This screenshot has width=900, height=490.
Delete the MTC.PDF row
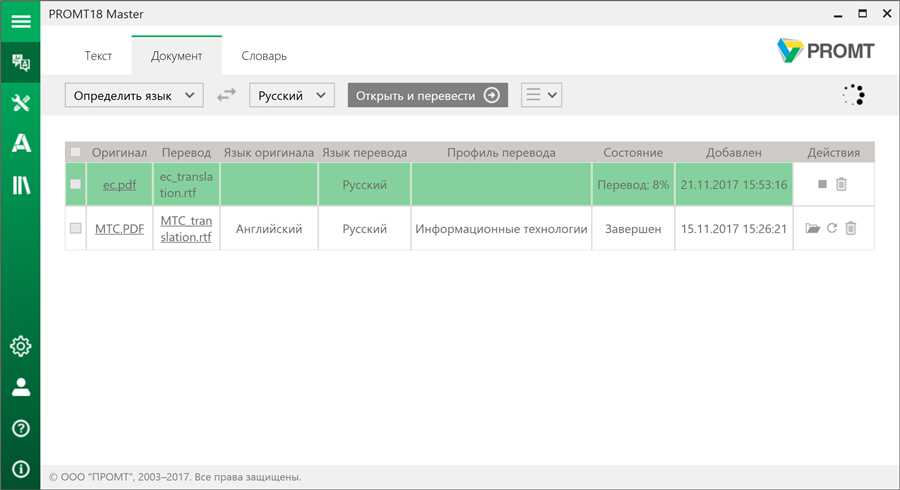[x=851, y=228]
